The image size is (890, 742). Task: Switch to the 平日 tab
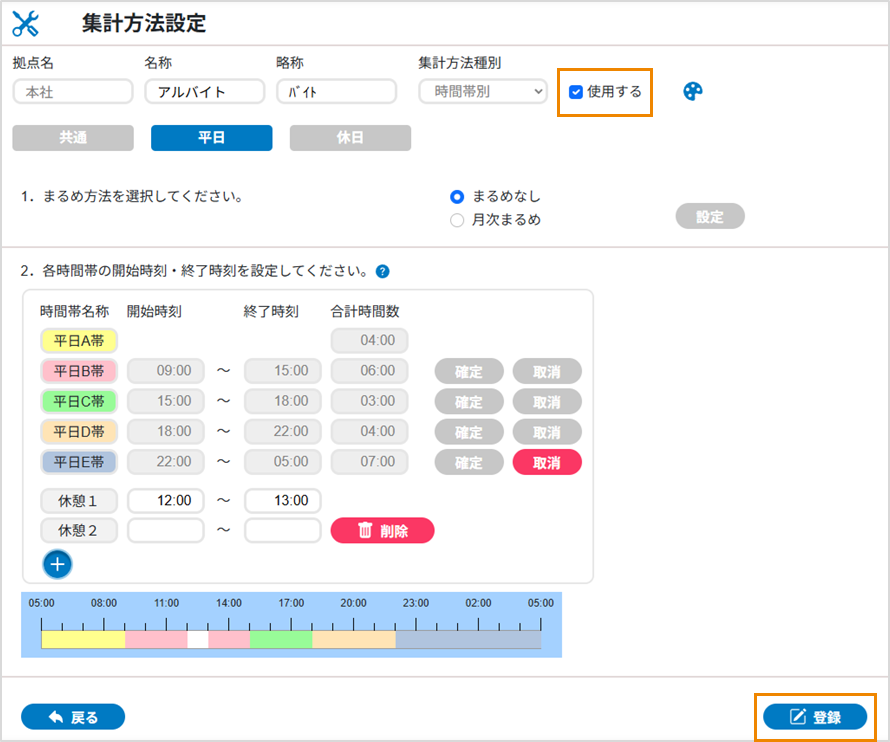tap(211, 138)
